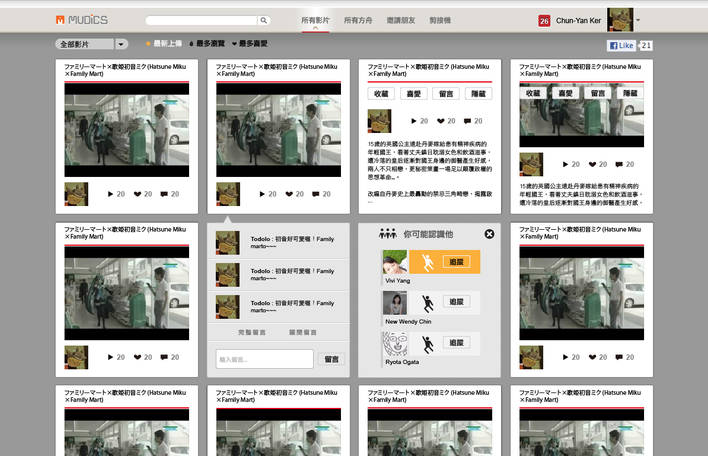
Task: Expand the user menu arrow next to Chun-Yan Ker
Action: pyautogui.click(x=638, y=20)
